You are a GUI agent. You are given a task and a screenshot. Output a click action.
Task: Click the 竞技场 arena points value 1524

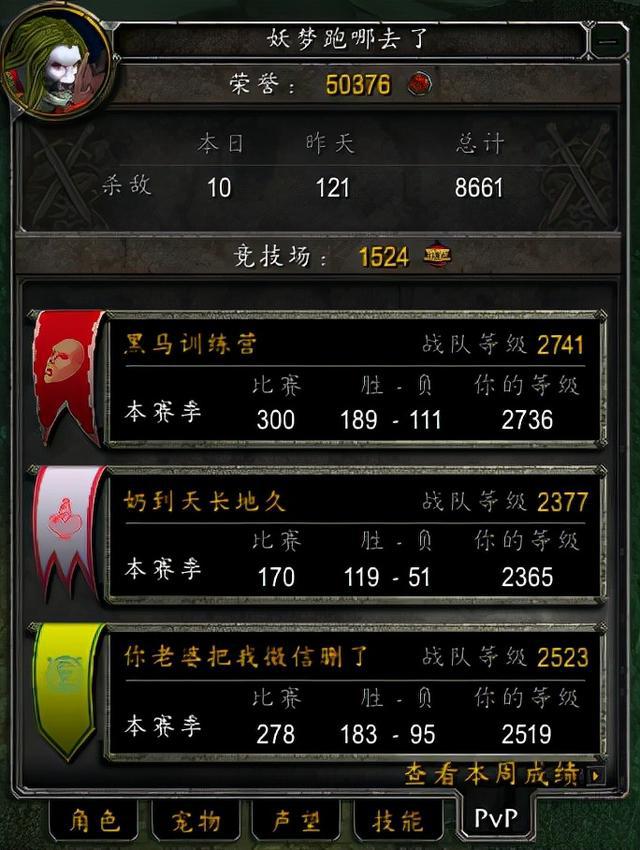click(384, 257)
